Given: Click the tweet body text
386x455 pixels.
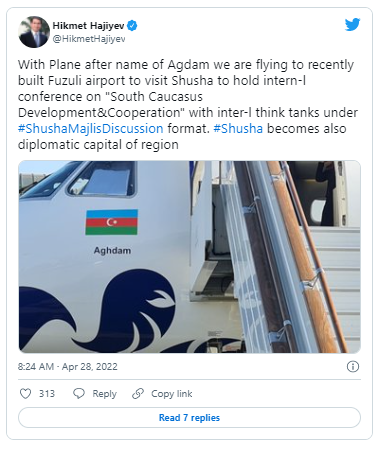Looking at the screenshot, I should tap(188, 105).
